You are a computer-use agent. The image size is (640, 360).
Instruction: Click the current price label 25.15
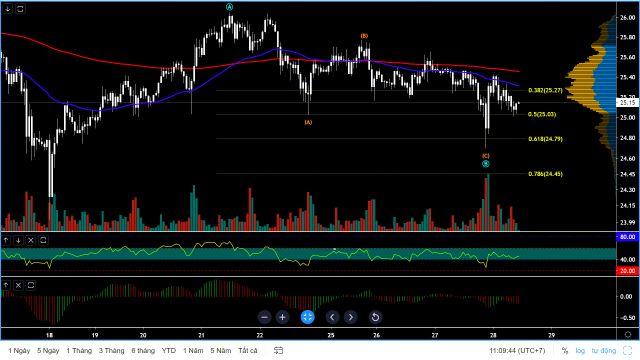pyautogui.click(x=627, y=102)
